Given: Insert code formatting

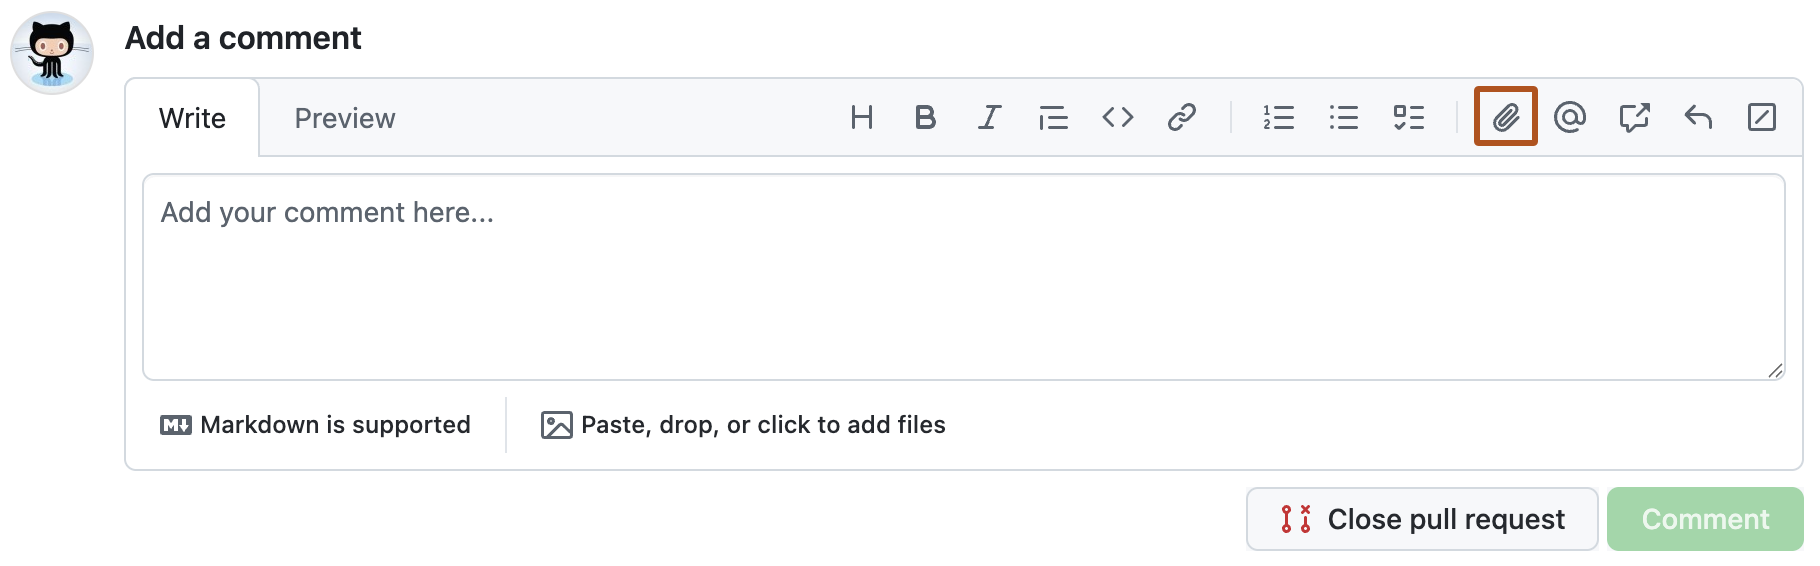Looking at the screenshot, I should coord(1117,118).
